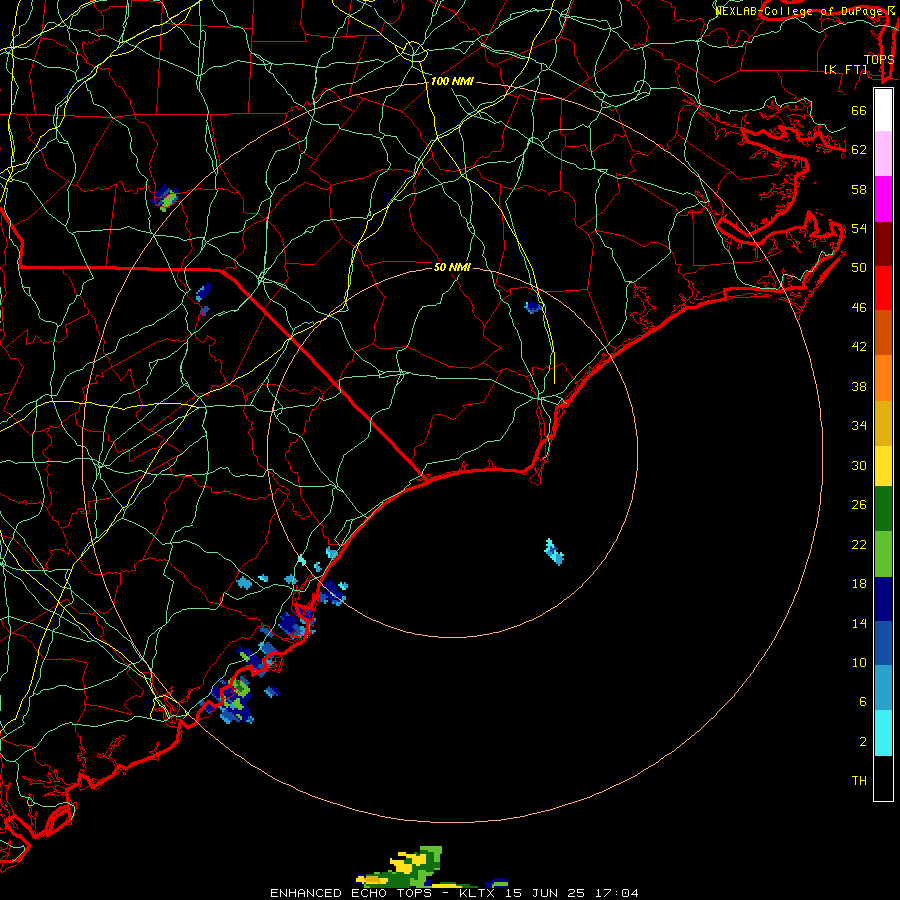
Task: Click the TOPS legend title
Action: tap(879, 60)
